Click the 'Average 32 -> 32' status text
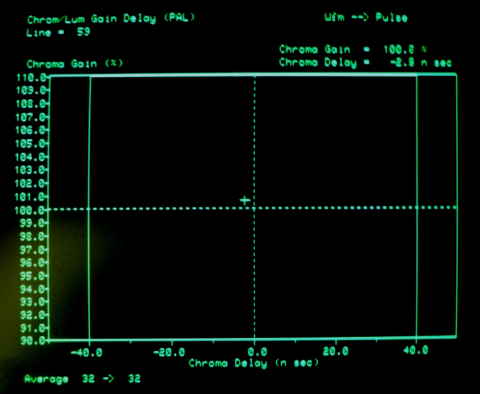The image size is (480, 394). tap(83, 379)
